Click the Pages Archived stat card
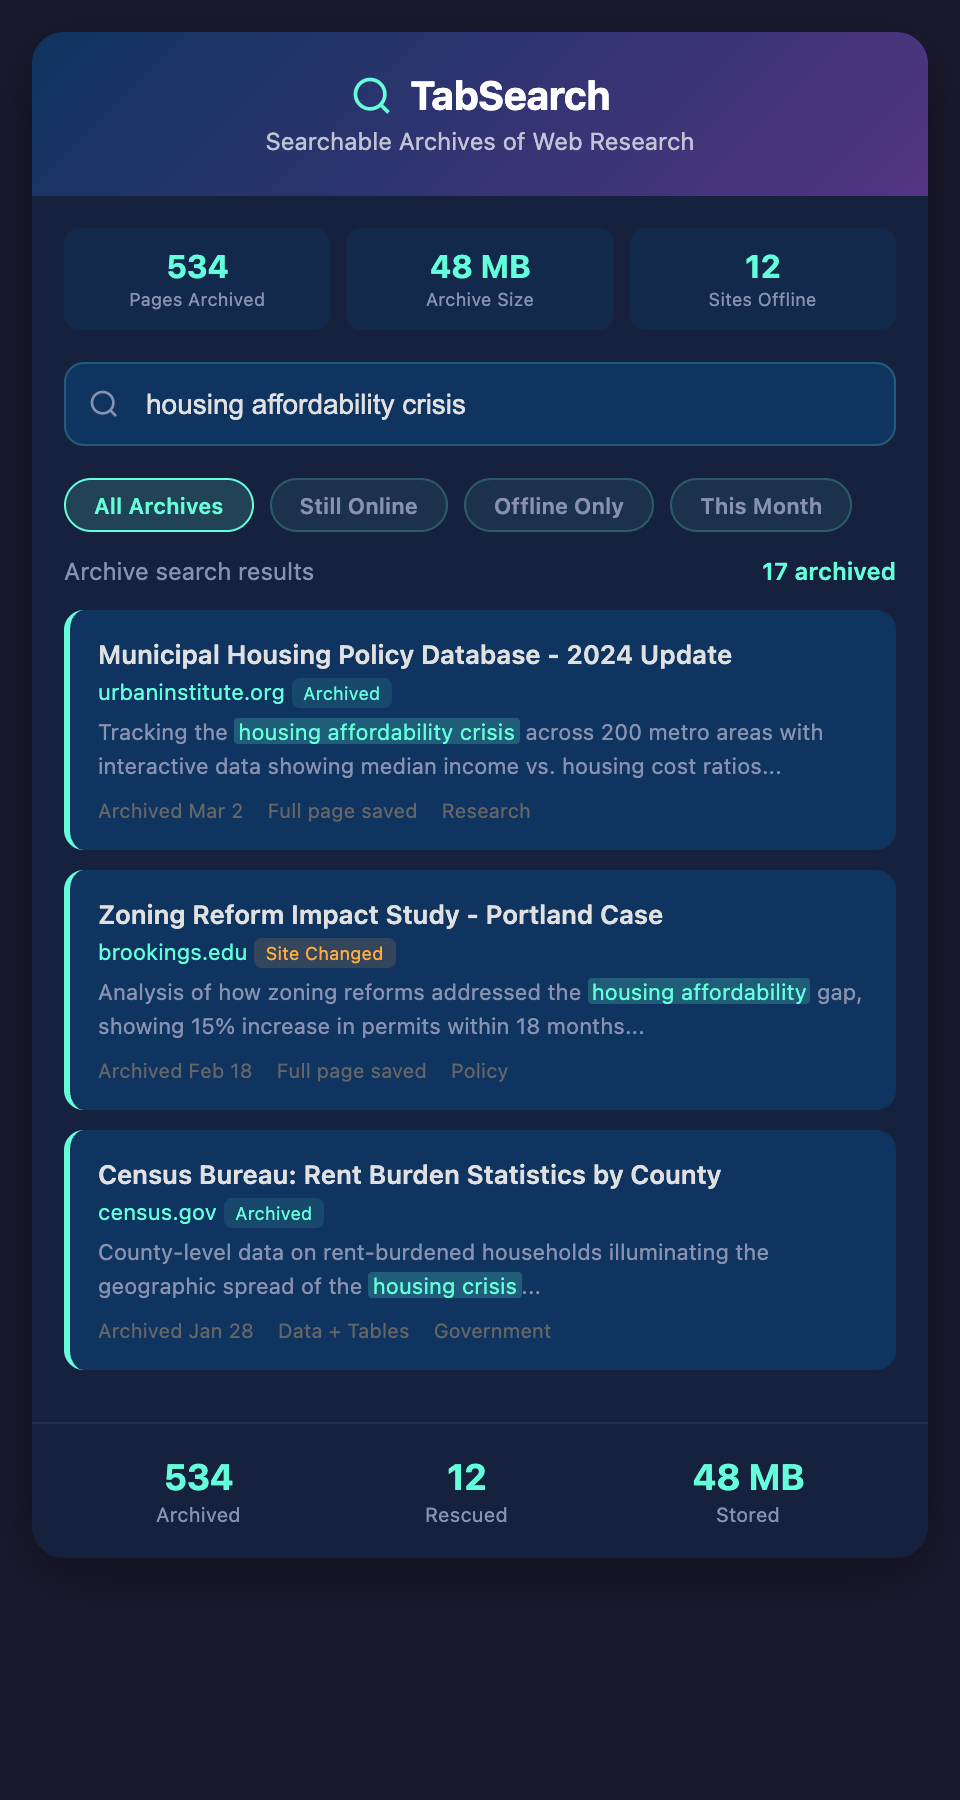This screenshot has width=960, height=1800. (197, 279)
